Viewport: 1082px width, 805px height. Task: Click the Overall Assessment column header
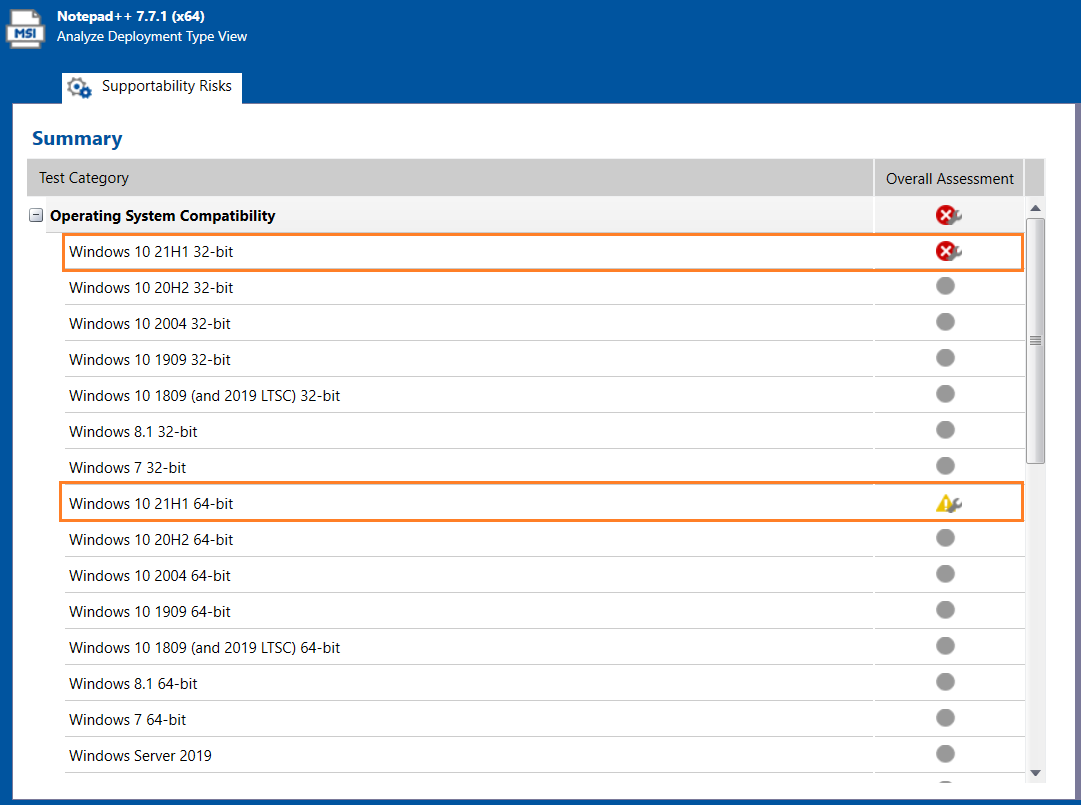pos(950,178)
